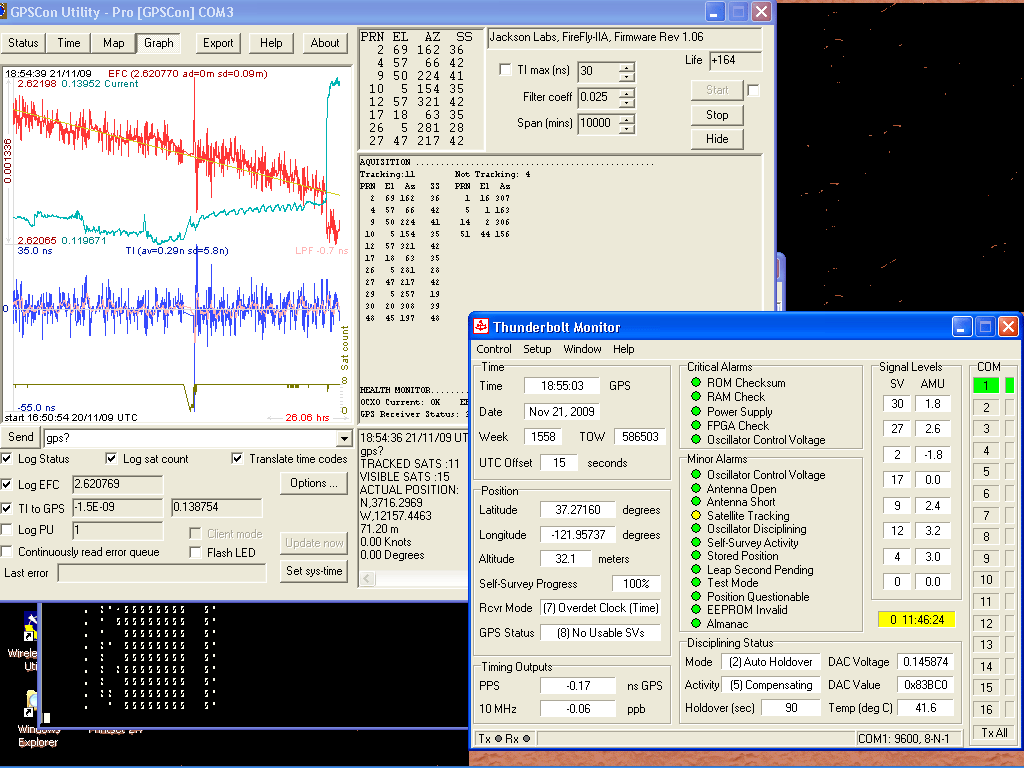Lower Filter coeff using the down arrow

(626, 102)
